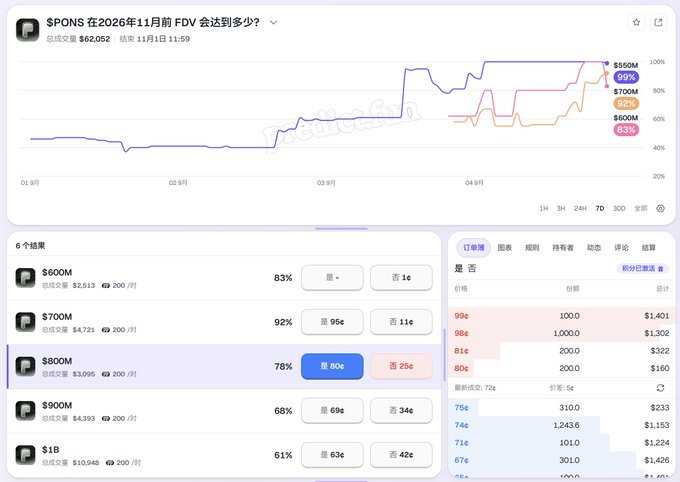This screenshot has width=680, height=482.
Task: Buy 是 95¢ on $700M
Action: coord(332,321)
